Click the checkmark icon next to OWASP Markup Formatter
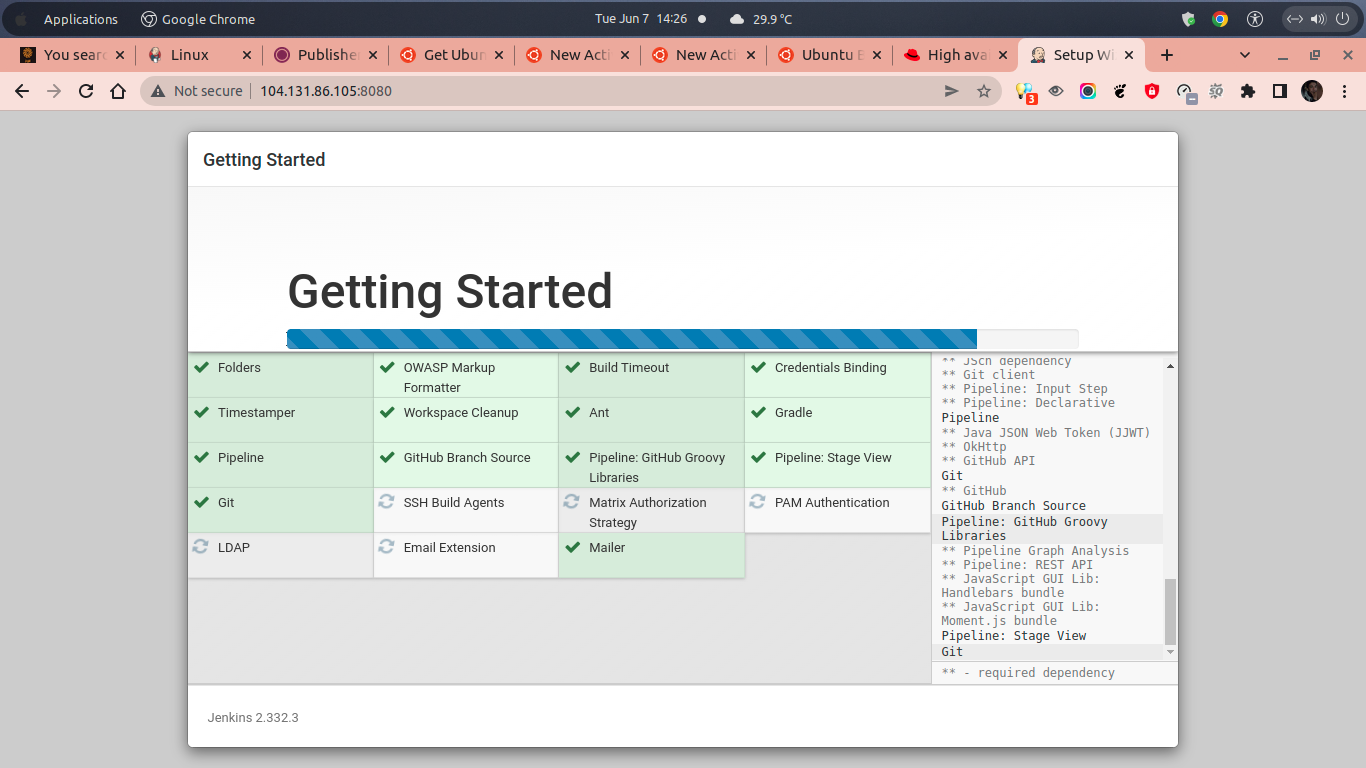1366x768 pixels. [x=387, y=368]
